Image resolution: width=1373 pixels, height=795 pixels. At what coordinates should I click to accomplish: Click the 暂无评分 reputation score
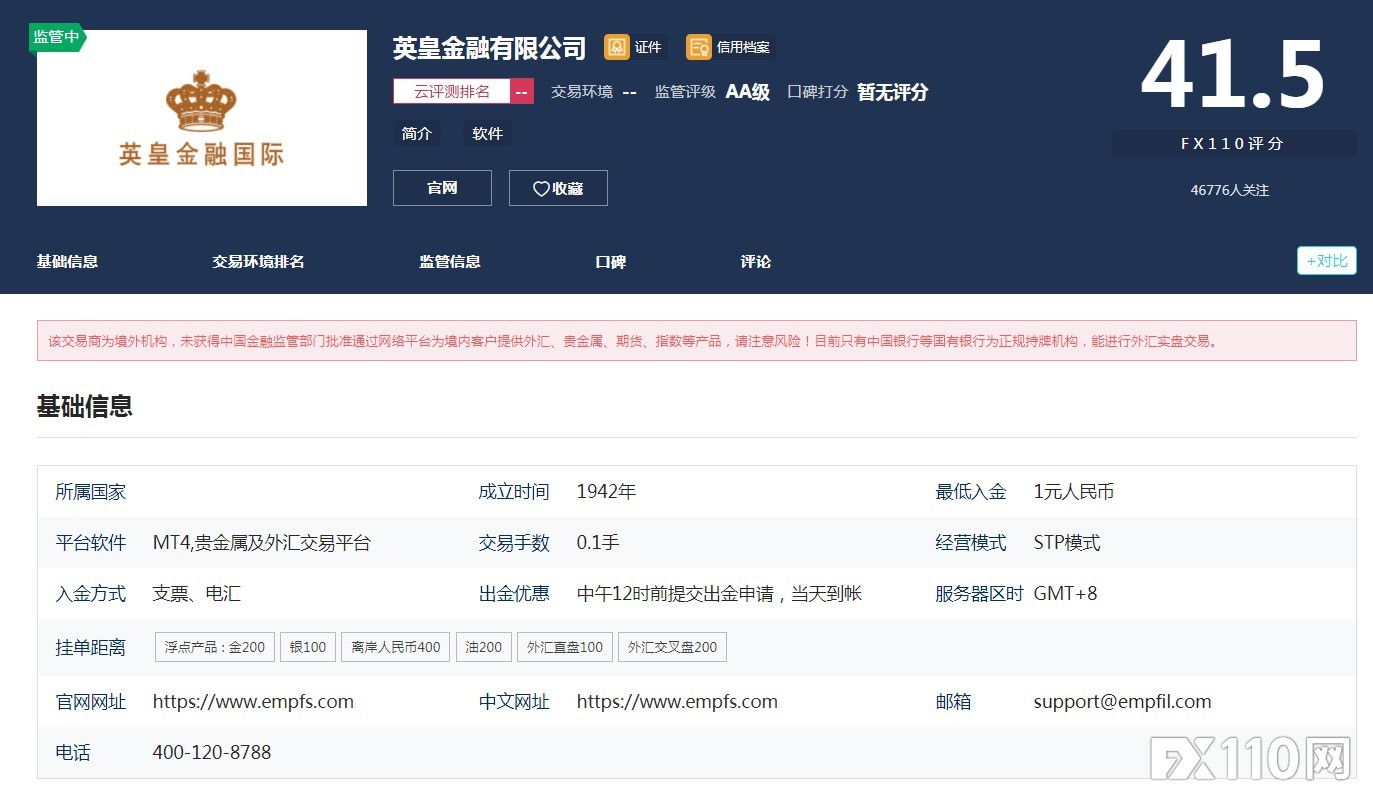tap(893, 92)
